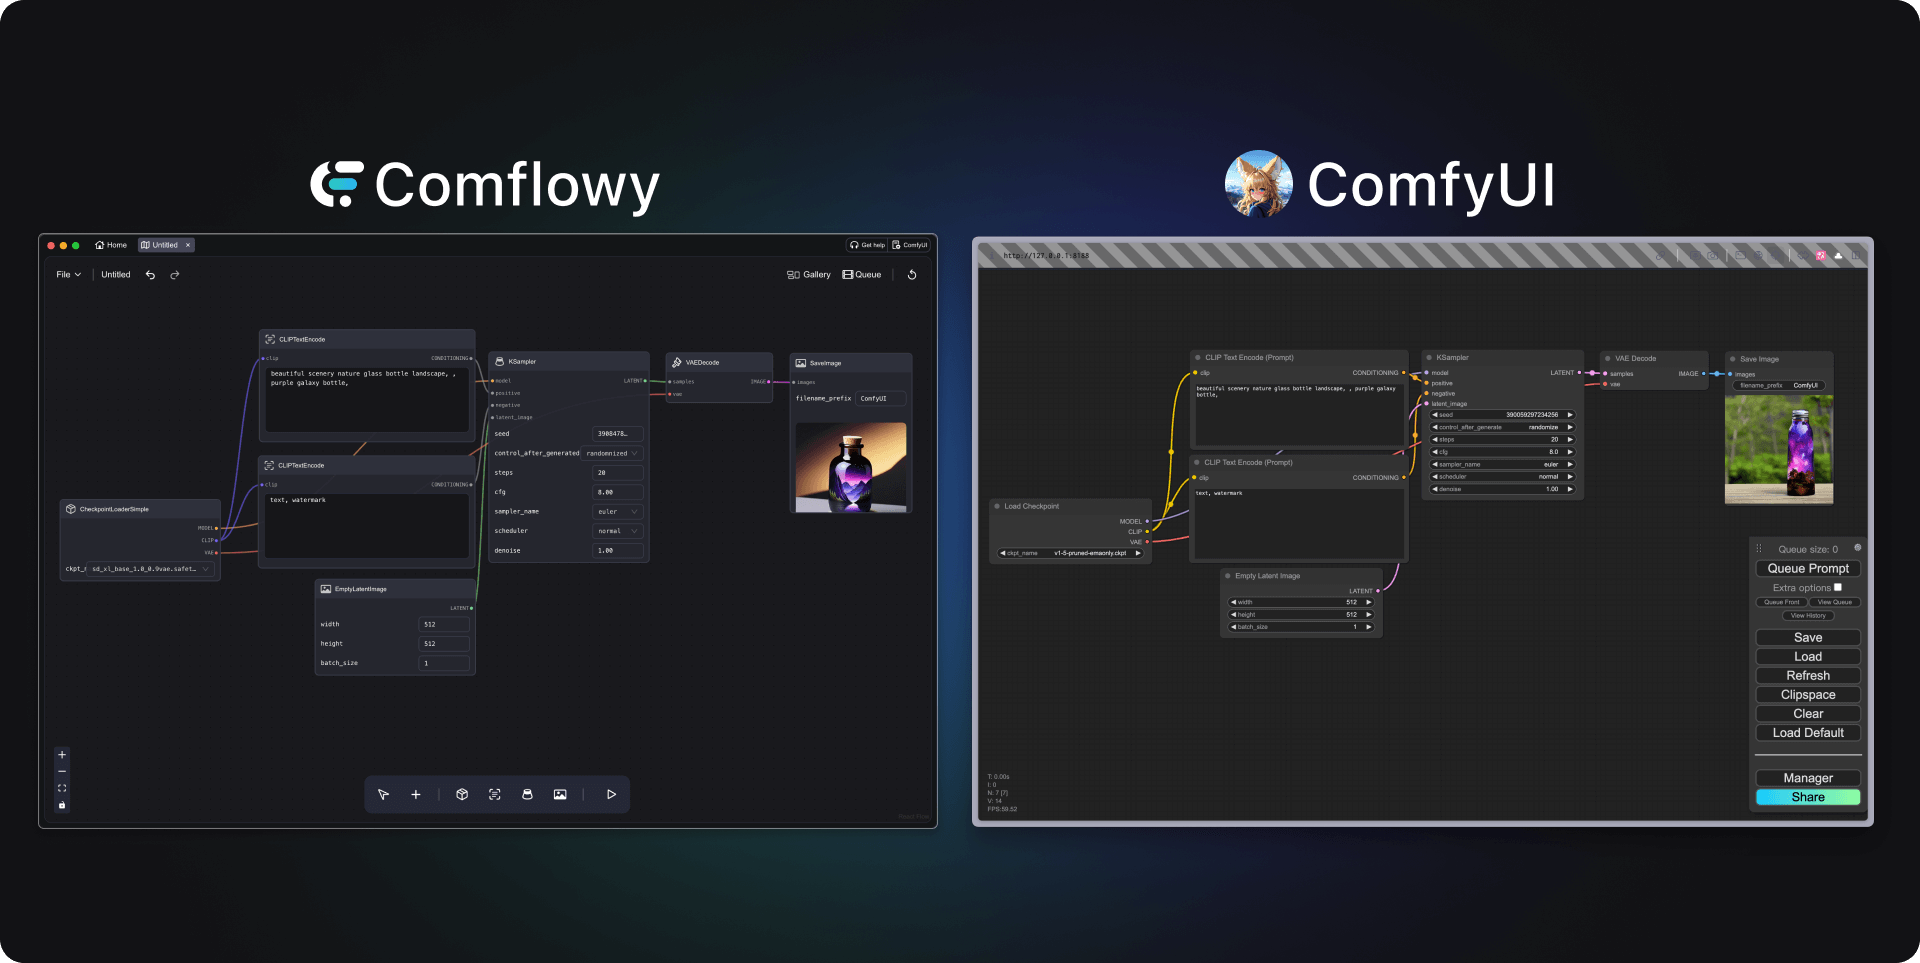Click the VAEDecode node icon
Image resolution: width=1920 pixels, height=963 pixels.
tap(677, 363)
